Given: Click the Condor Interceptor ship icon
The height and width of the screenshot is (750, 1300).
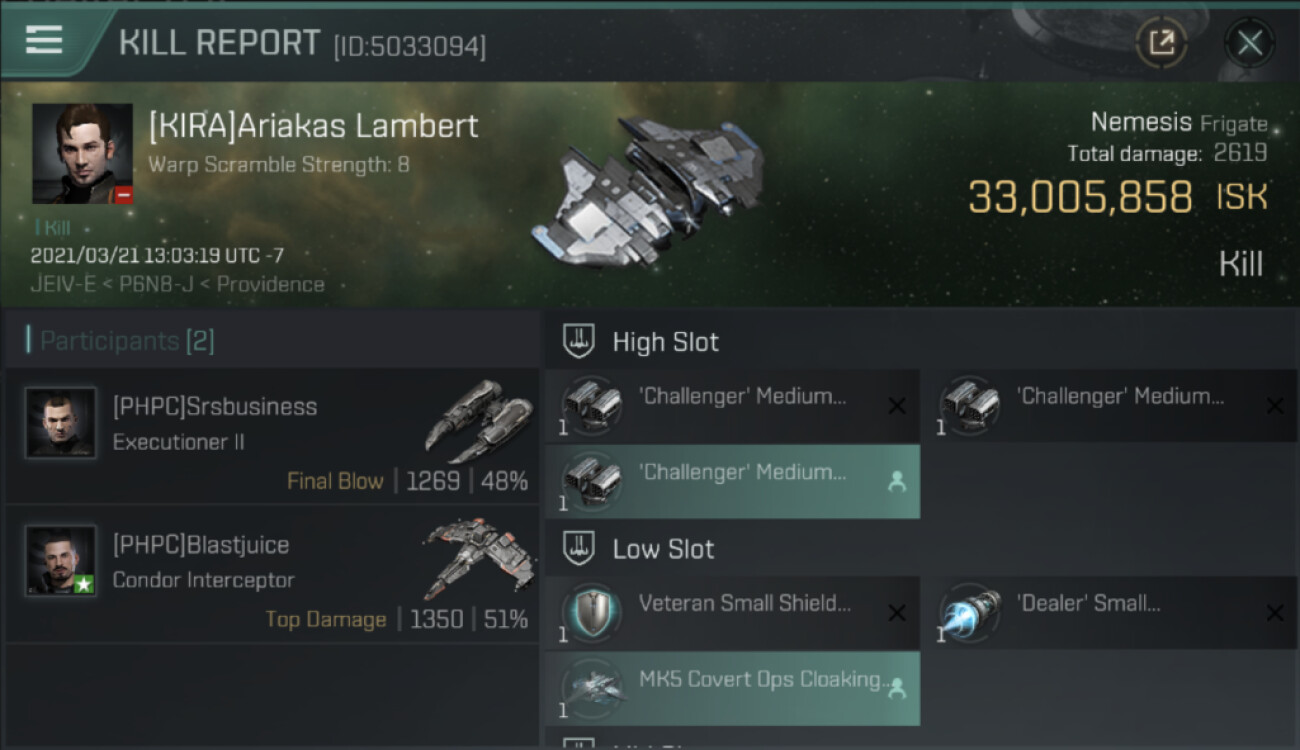Looking at the screenshot, I should coord(478,557).
